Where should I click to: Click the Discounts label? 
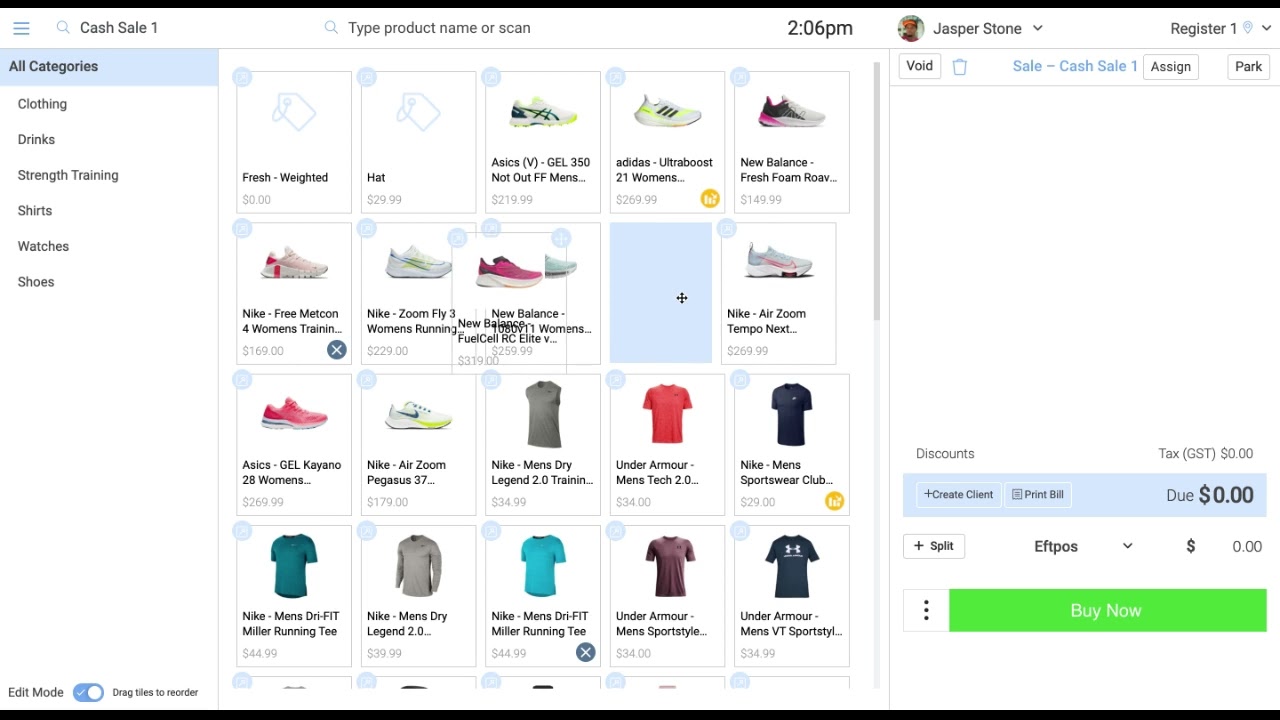(x=945, y=453)
